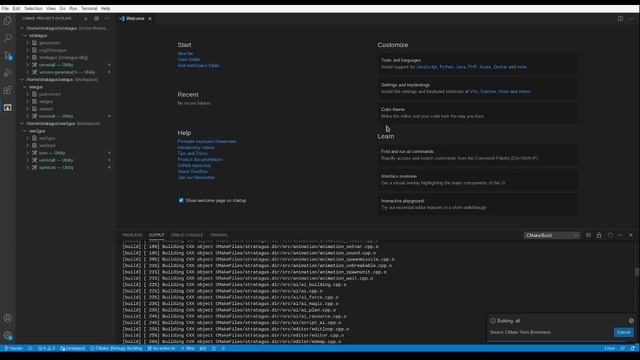Collapse the first workspace folder in outline

[x=22, y=28]
